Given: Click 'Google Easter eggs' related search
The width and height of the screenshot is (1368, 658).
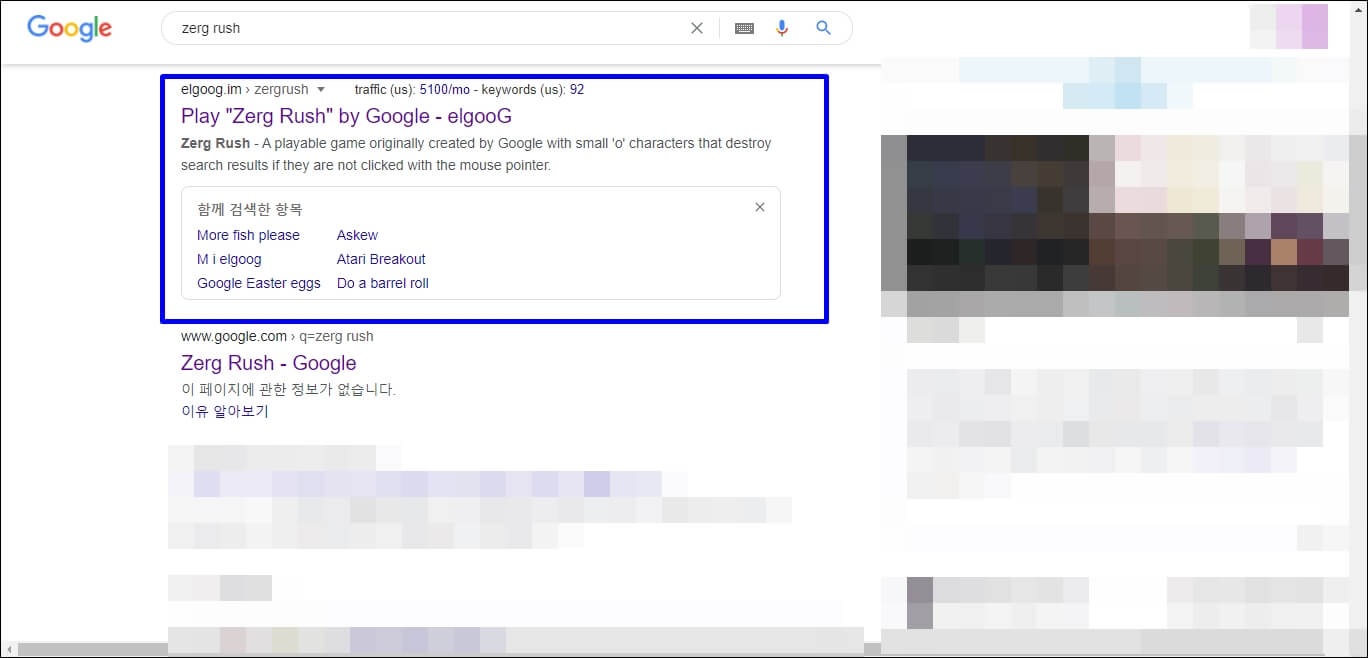Looking at the screenshot, I should click(x=259, y=283).
